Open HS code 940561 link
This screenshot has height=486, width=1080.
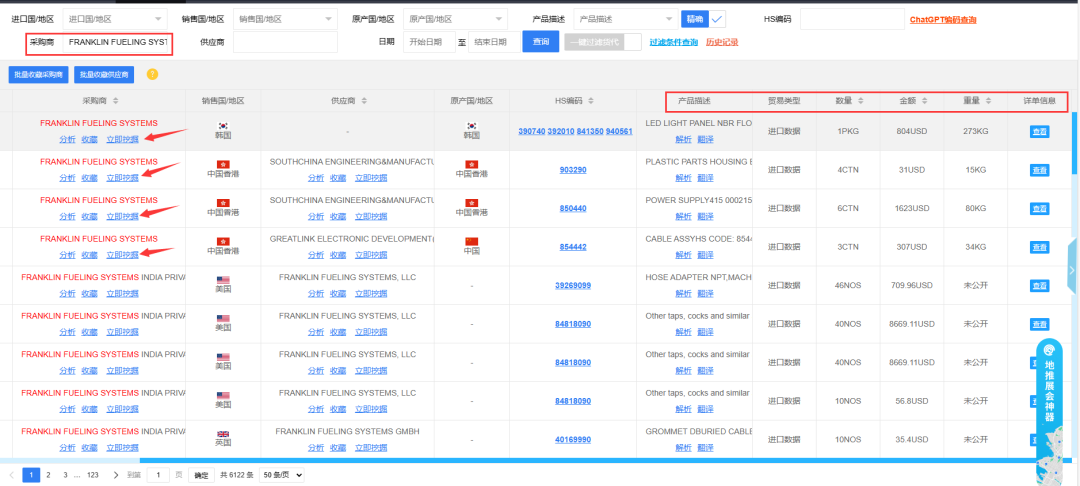click(619, 131)
